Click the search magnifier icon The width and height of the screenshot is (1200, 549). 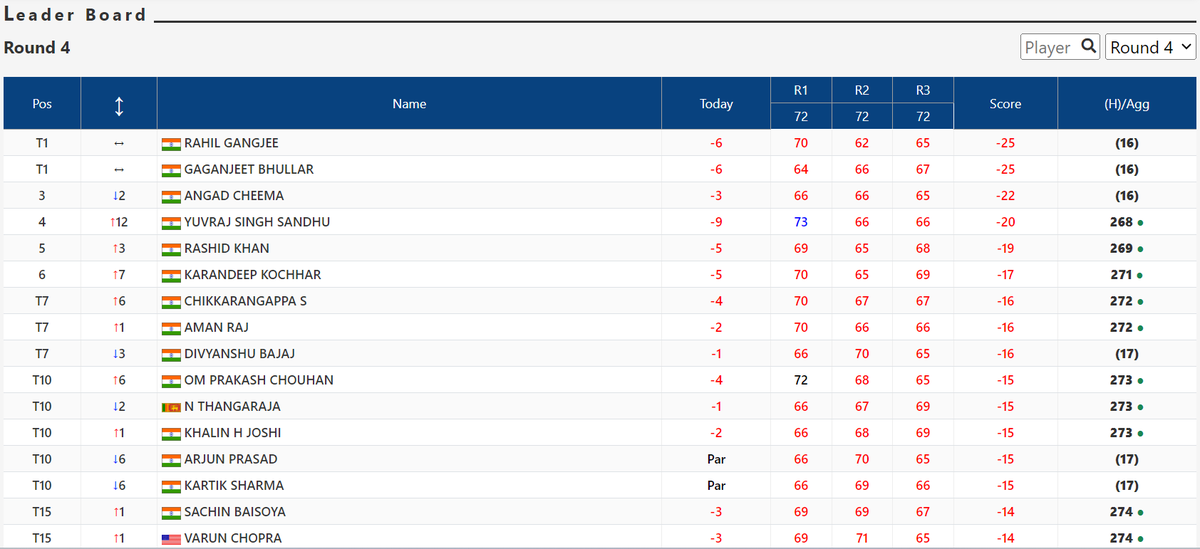(x=1088, y=47)
